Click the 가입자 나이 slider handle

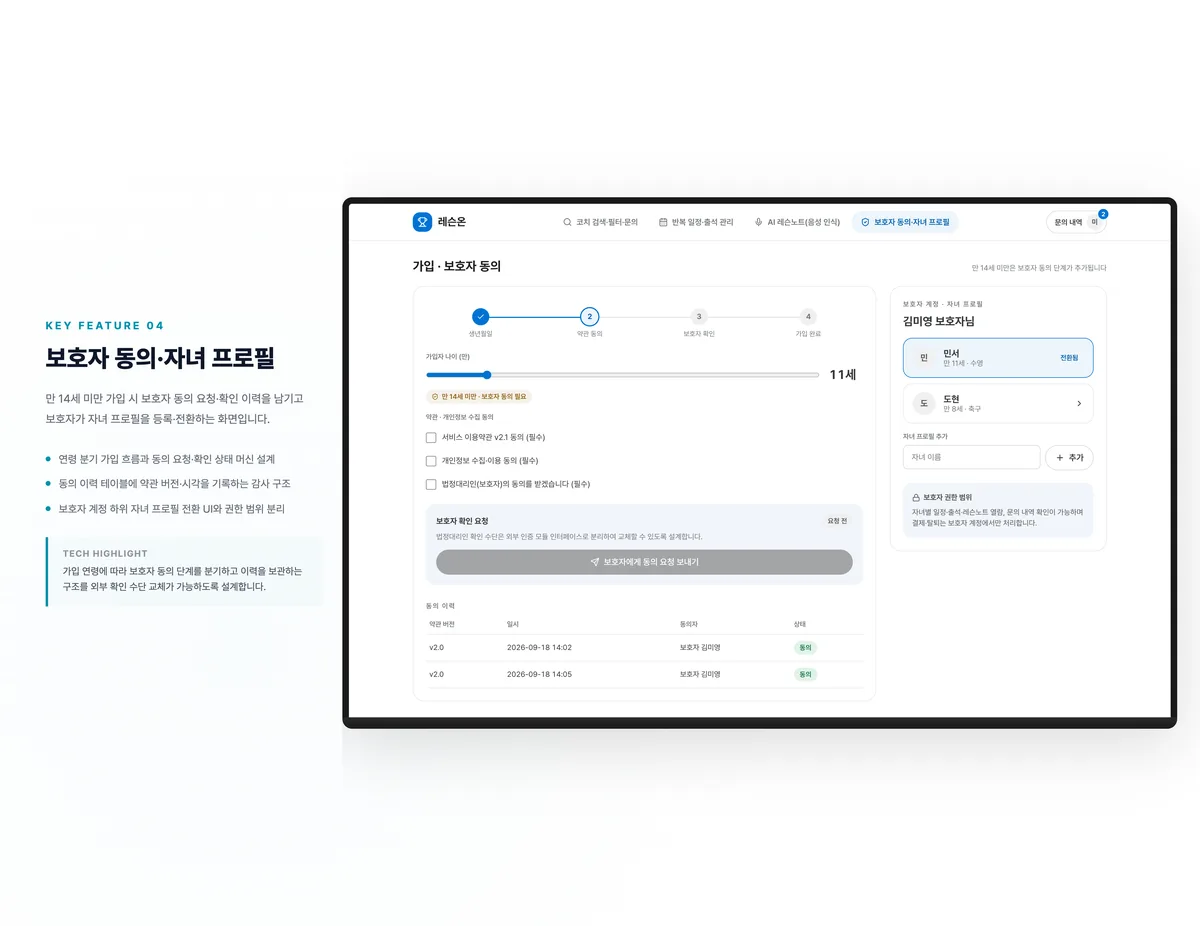click(487, 375)
